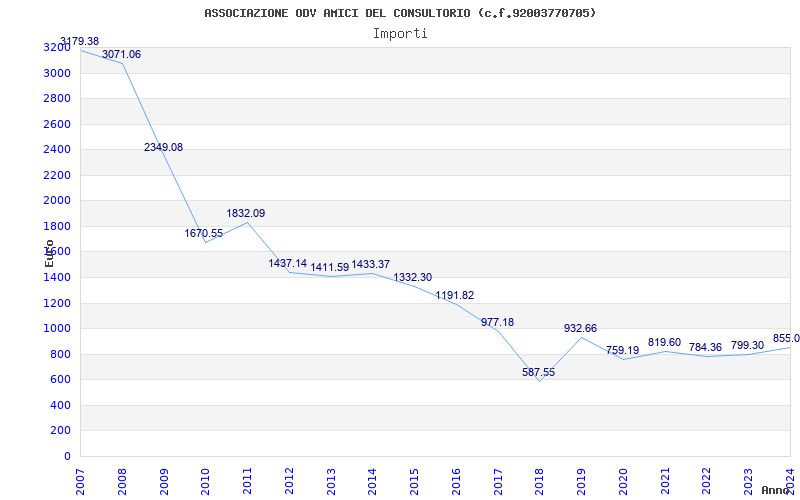Screen dimensions: 800x500
Task: Click the data label 1437.14
Action: click(x=288, y=263)
